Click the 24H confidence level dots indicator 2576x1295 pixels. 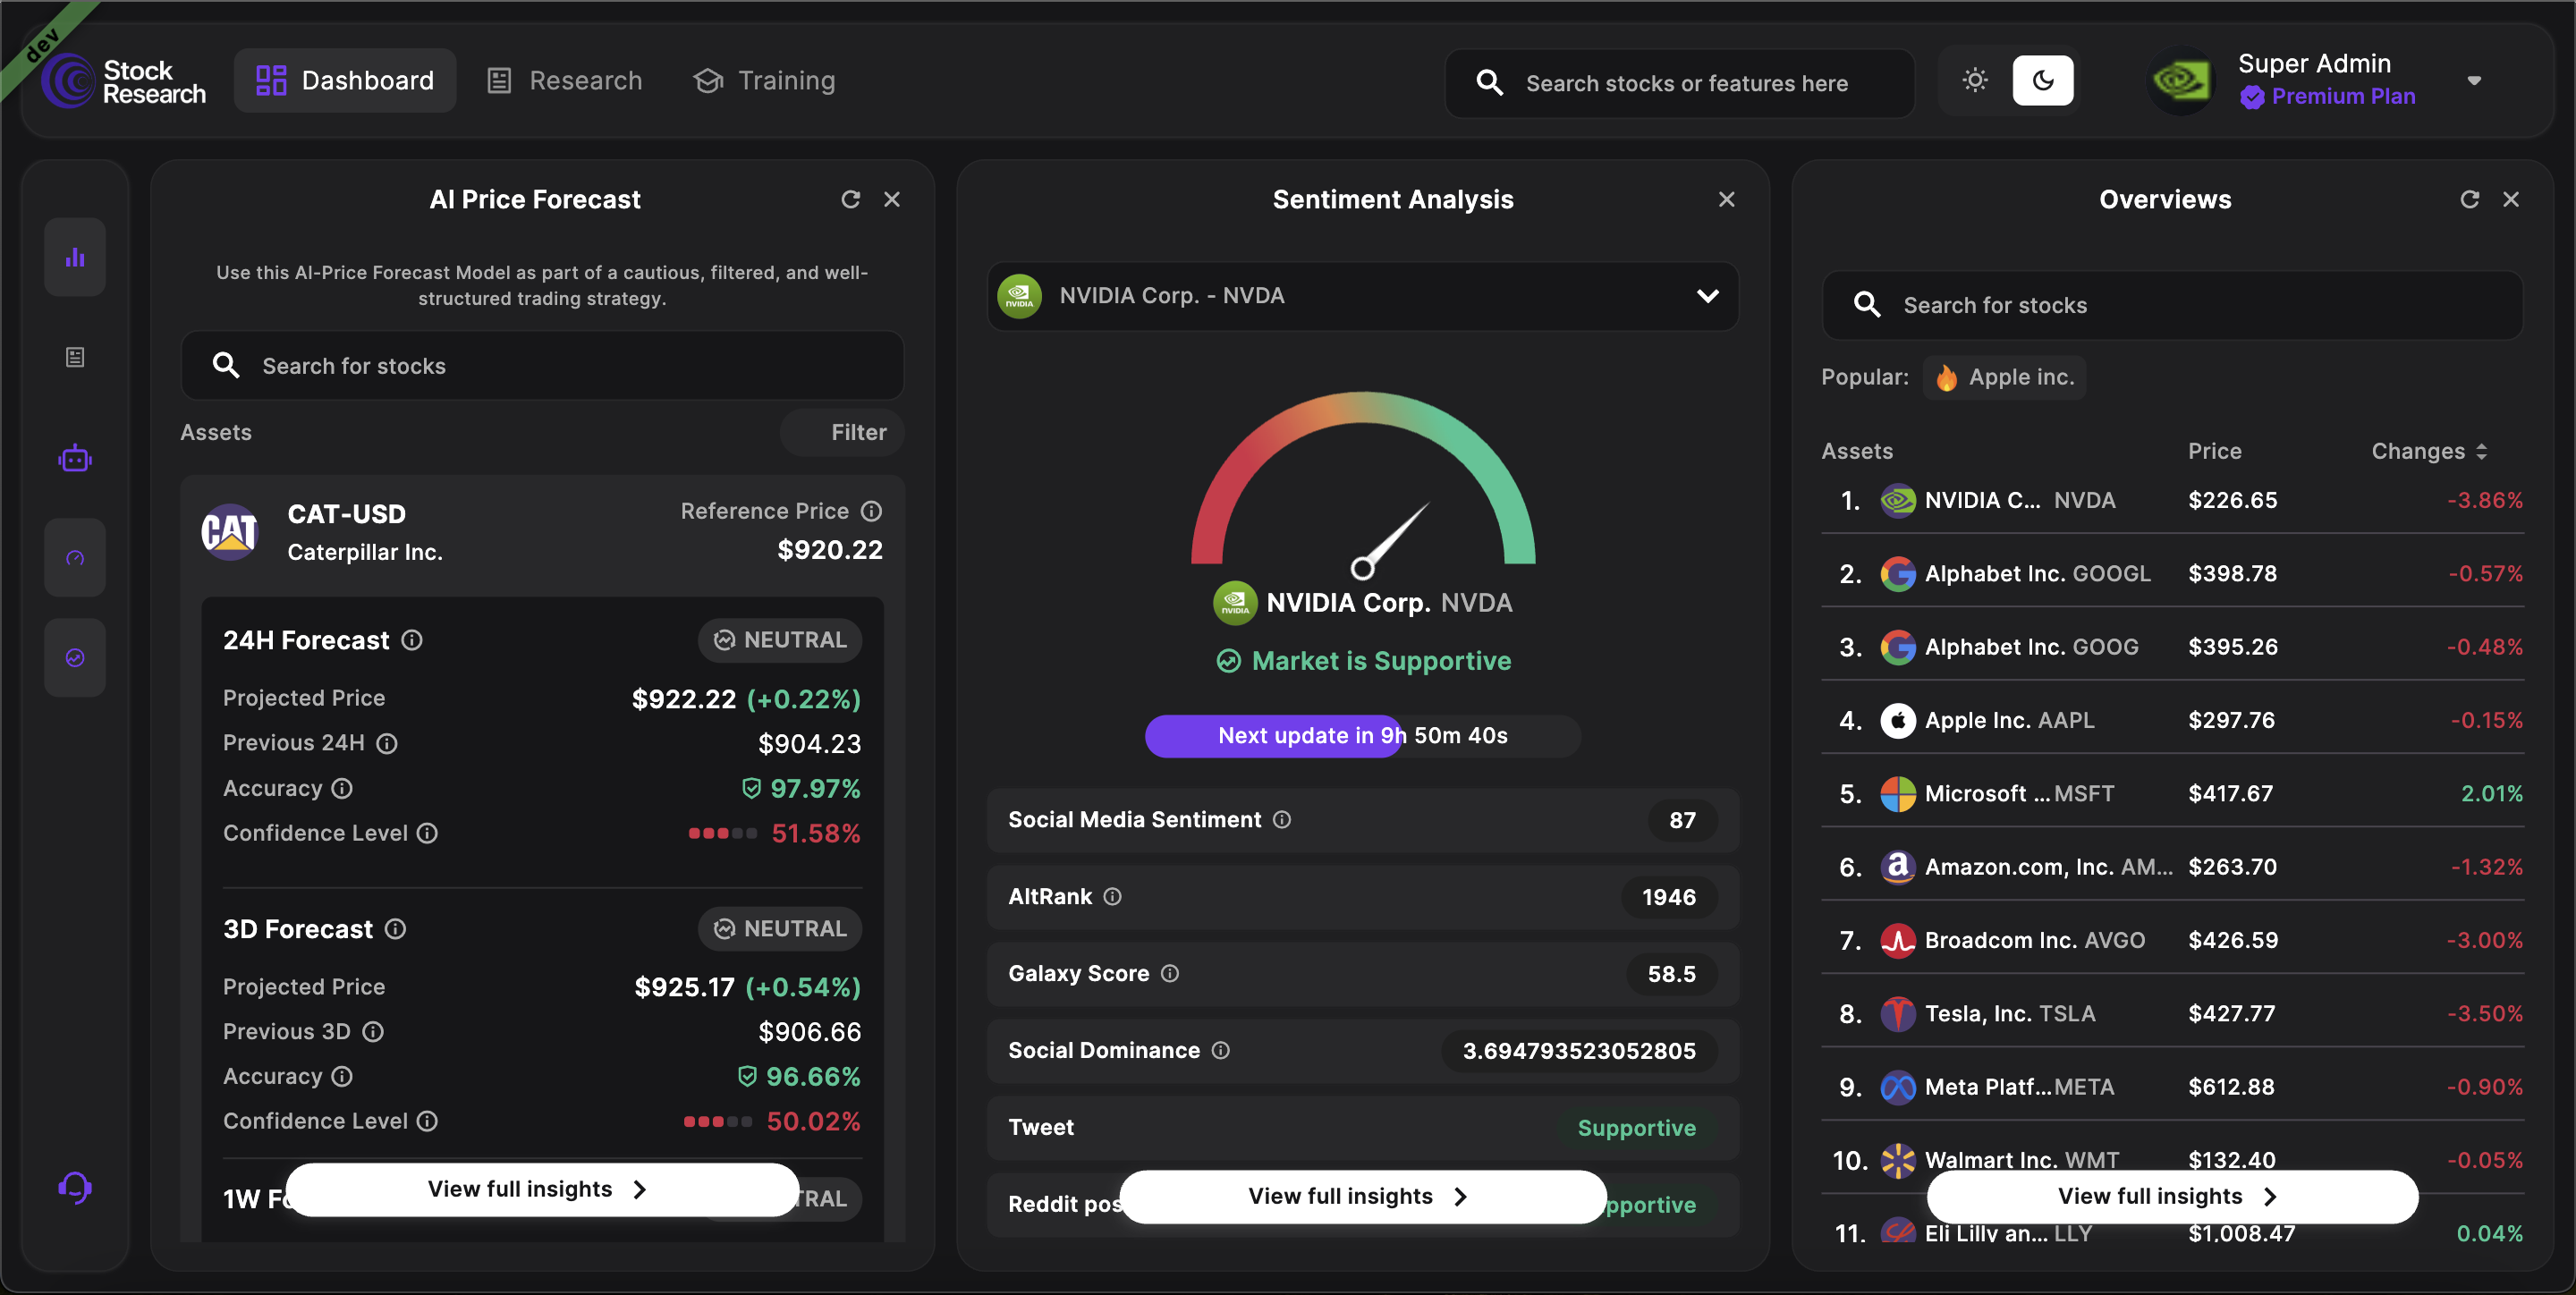[722, 833]
